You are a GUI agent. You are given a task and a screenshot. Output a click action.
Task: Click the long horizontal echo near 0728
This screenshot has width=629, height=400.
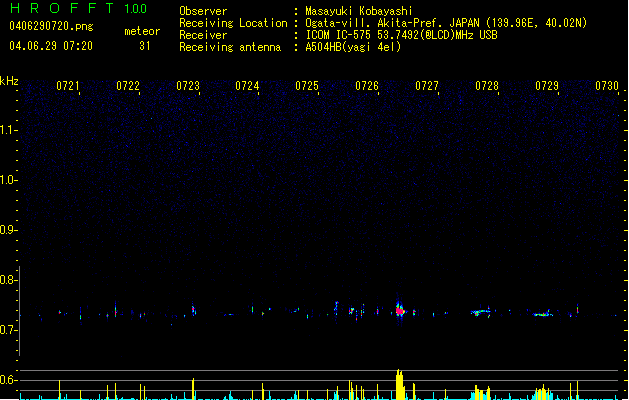click(x=483, y=312)
